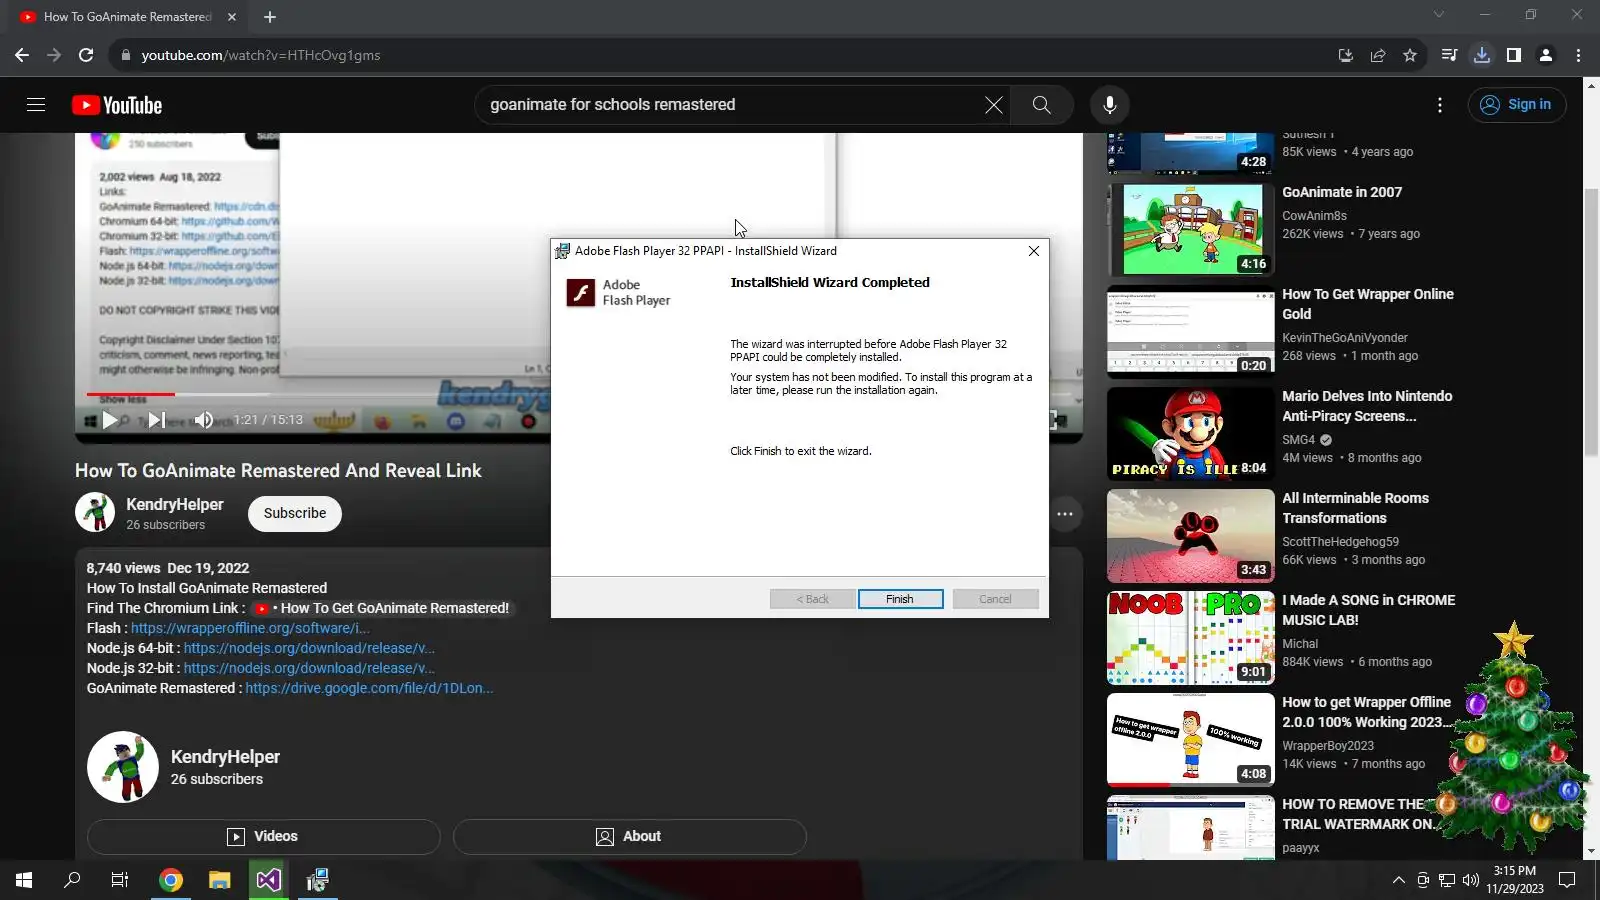Open the 4:28 video thumbnail in sidebar

coord(1191,153)
